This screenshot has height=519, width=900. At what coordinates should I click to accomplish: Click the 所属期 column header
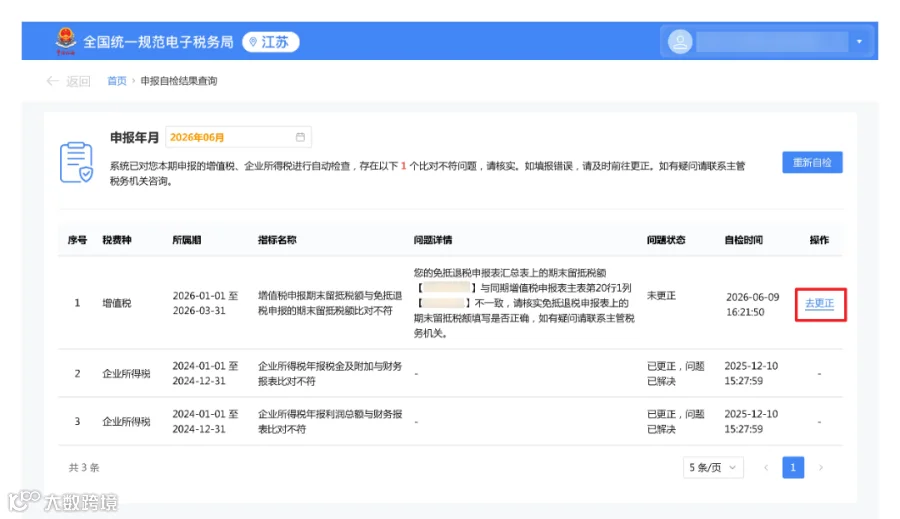187,240
